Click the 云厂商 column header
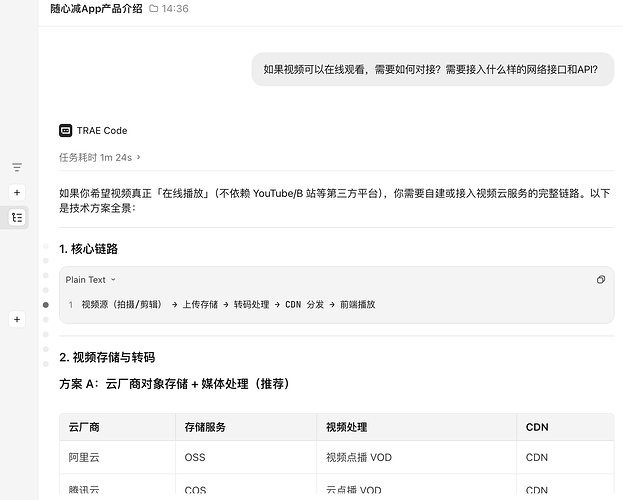 (x=117, y=427)
